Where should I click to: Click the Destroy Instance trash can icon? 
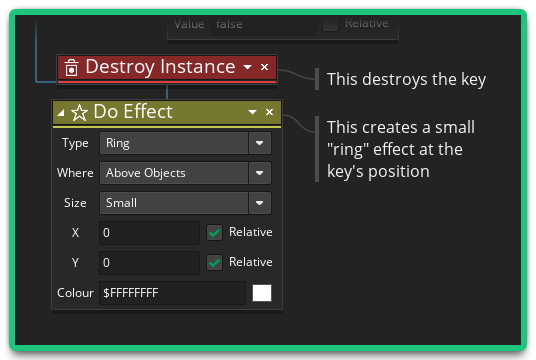[71, 67]
